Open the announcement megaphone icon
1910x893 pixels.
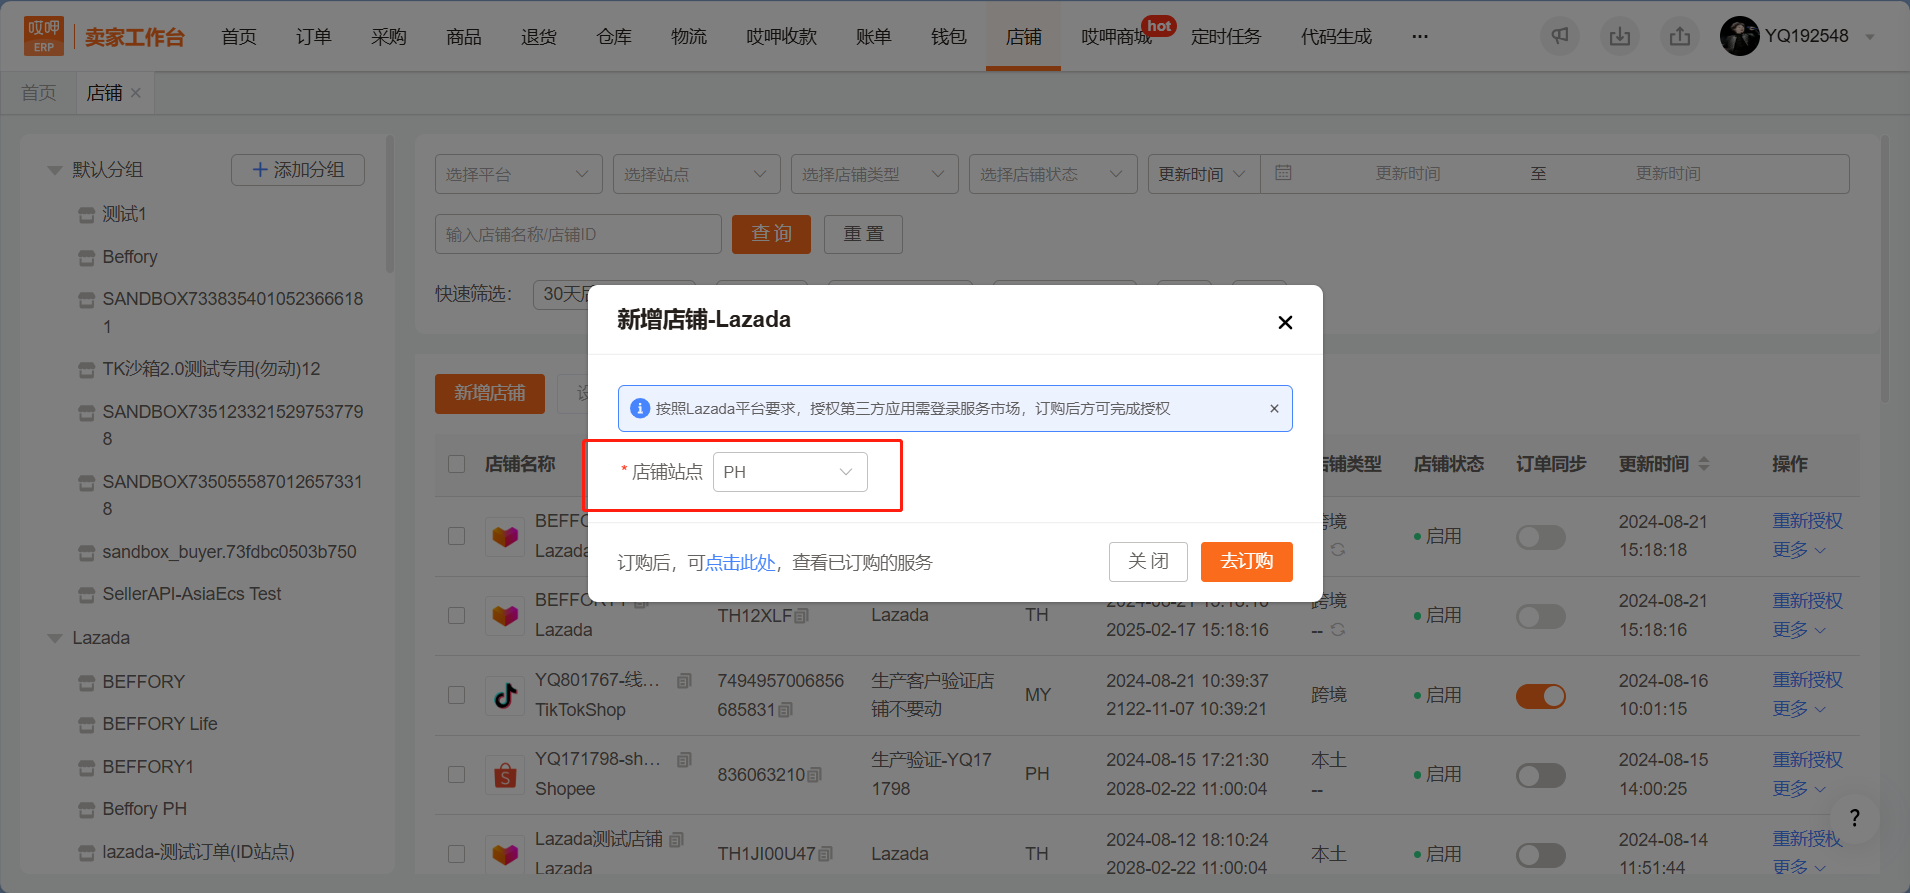tap(1560, 36)
